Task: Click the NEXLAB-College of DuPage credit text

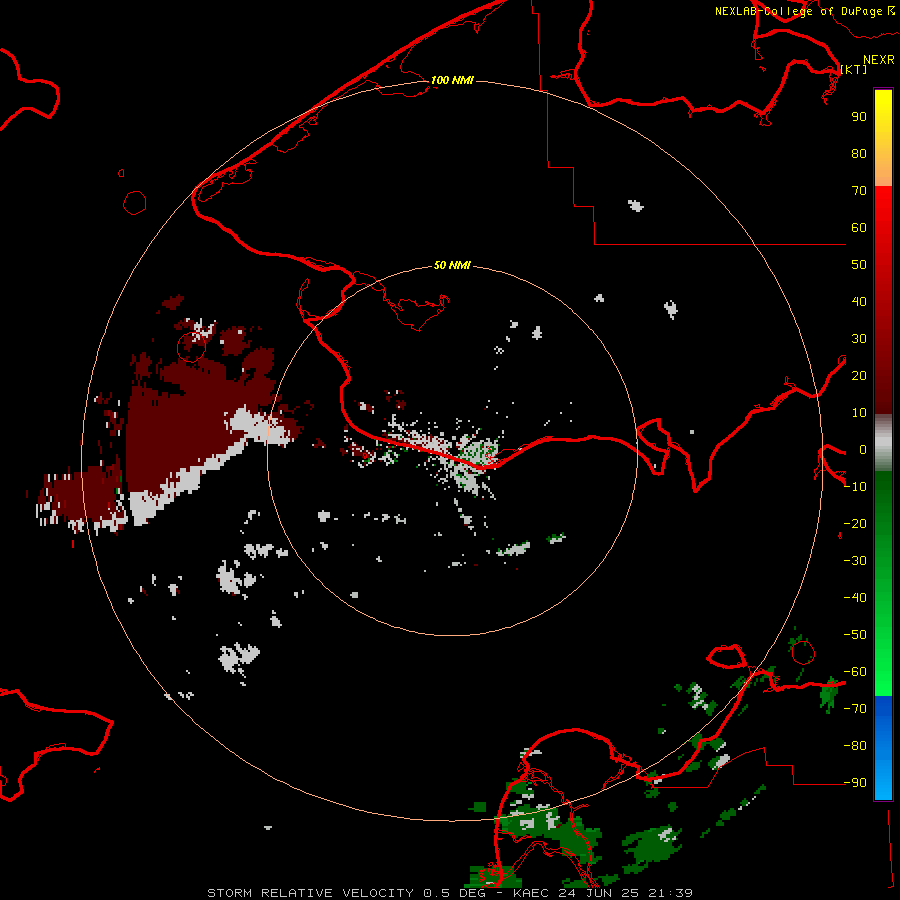Action: [799, 11]
